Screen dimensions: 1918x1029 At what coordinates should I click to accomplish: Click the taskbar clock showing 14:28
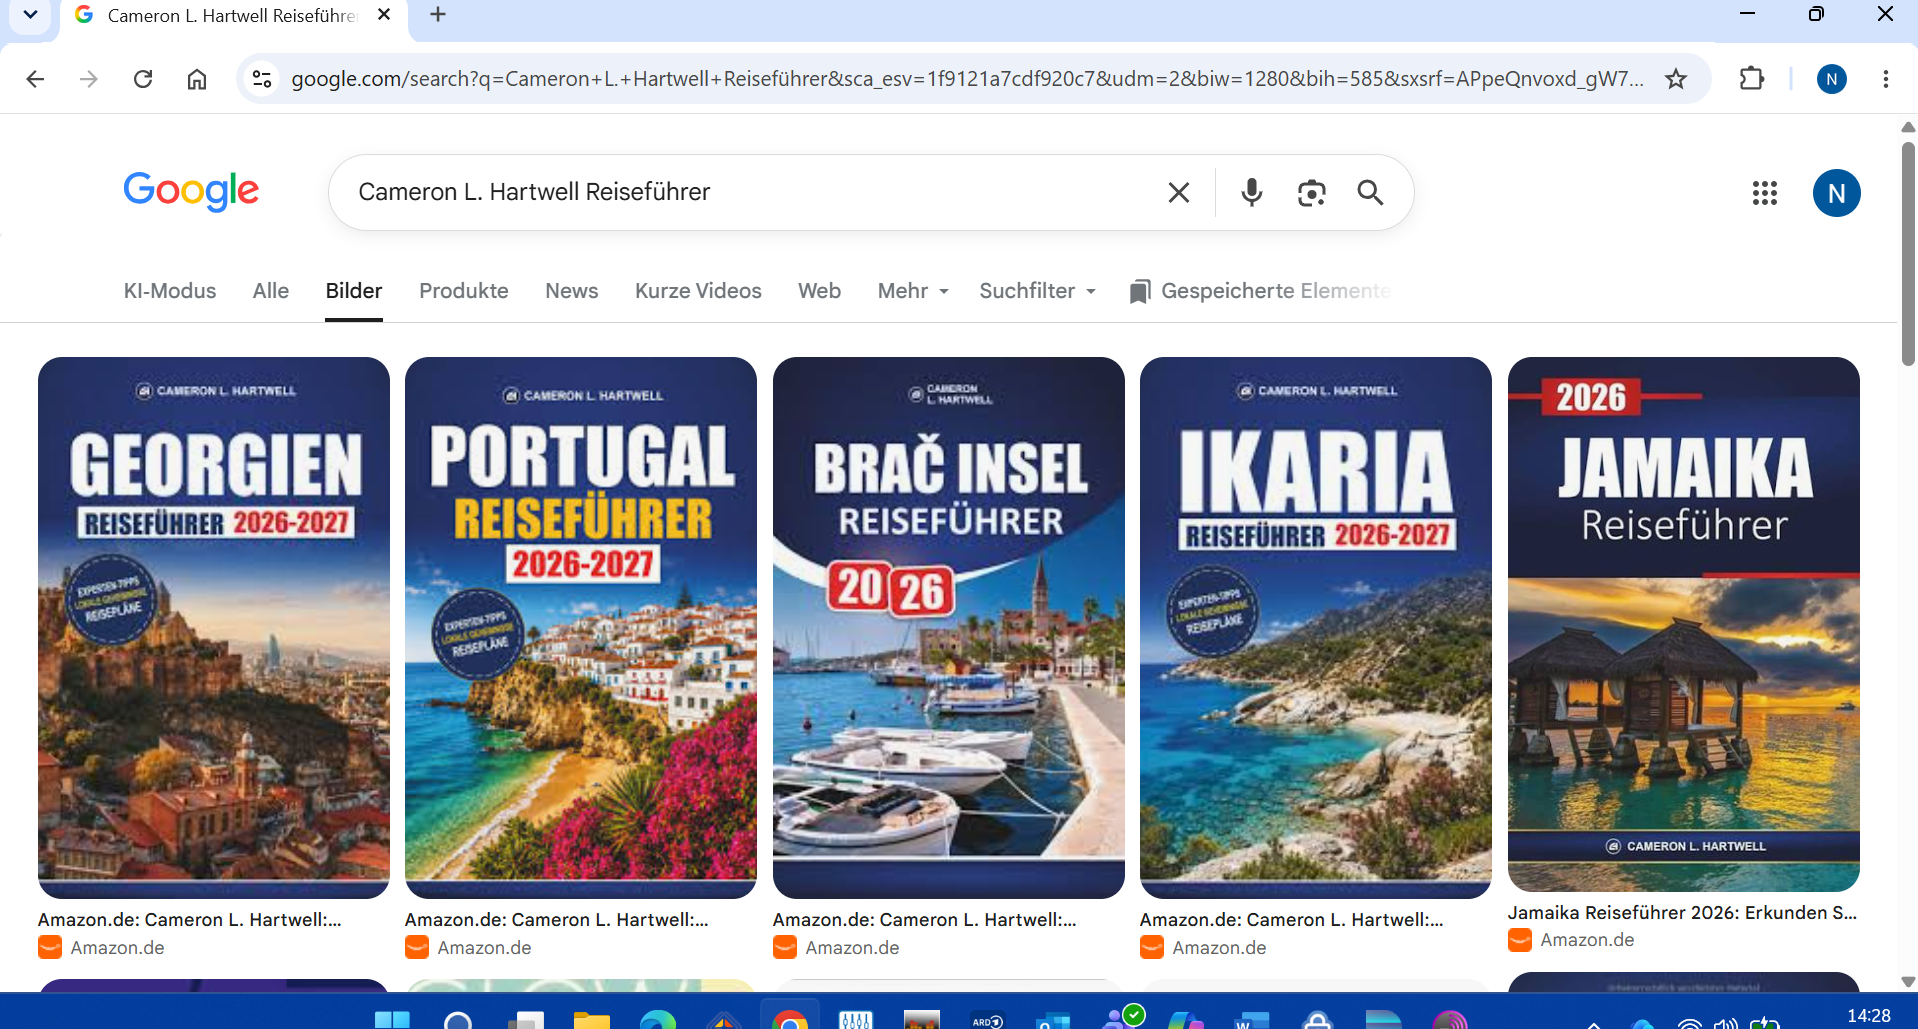coord(1868,1015)
